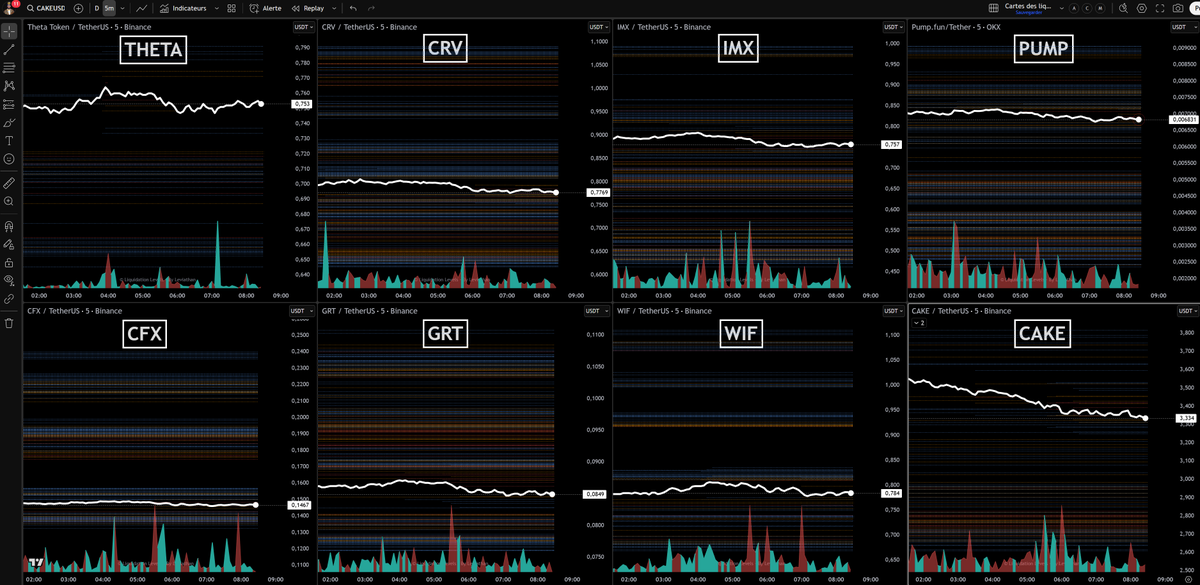Open symbol search showing CAKEUSD
1200x585 pixels.
click(x=46, y=8)
